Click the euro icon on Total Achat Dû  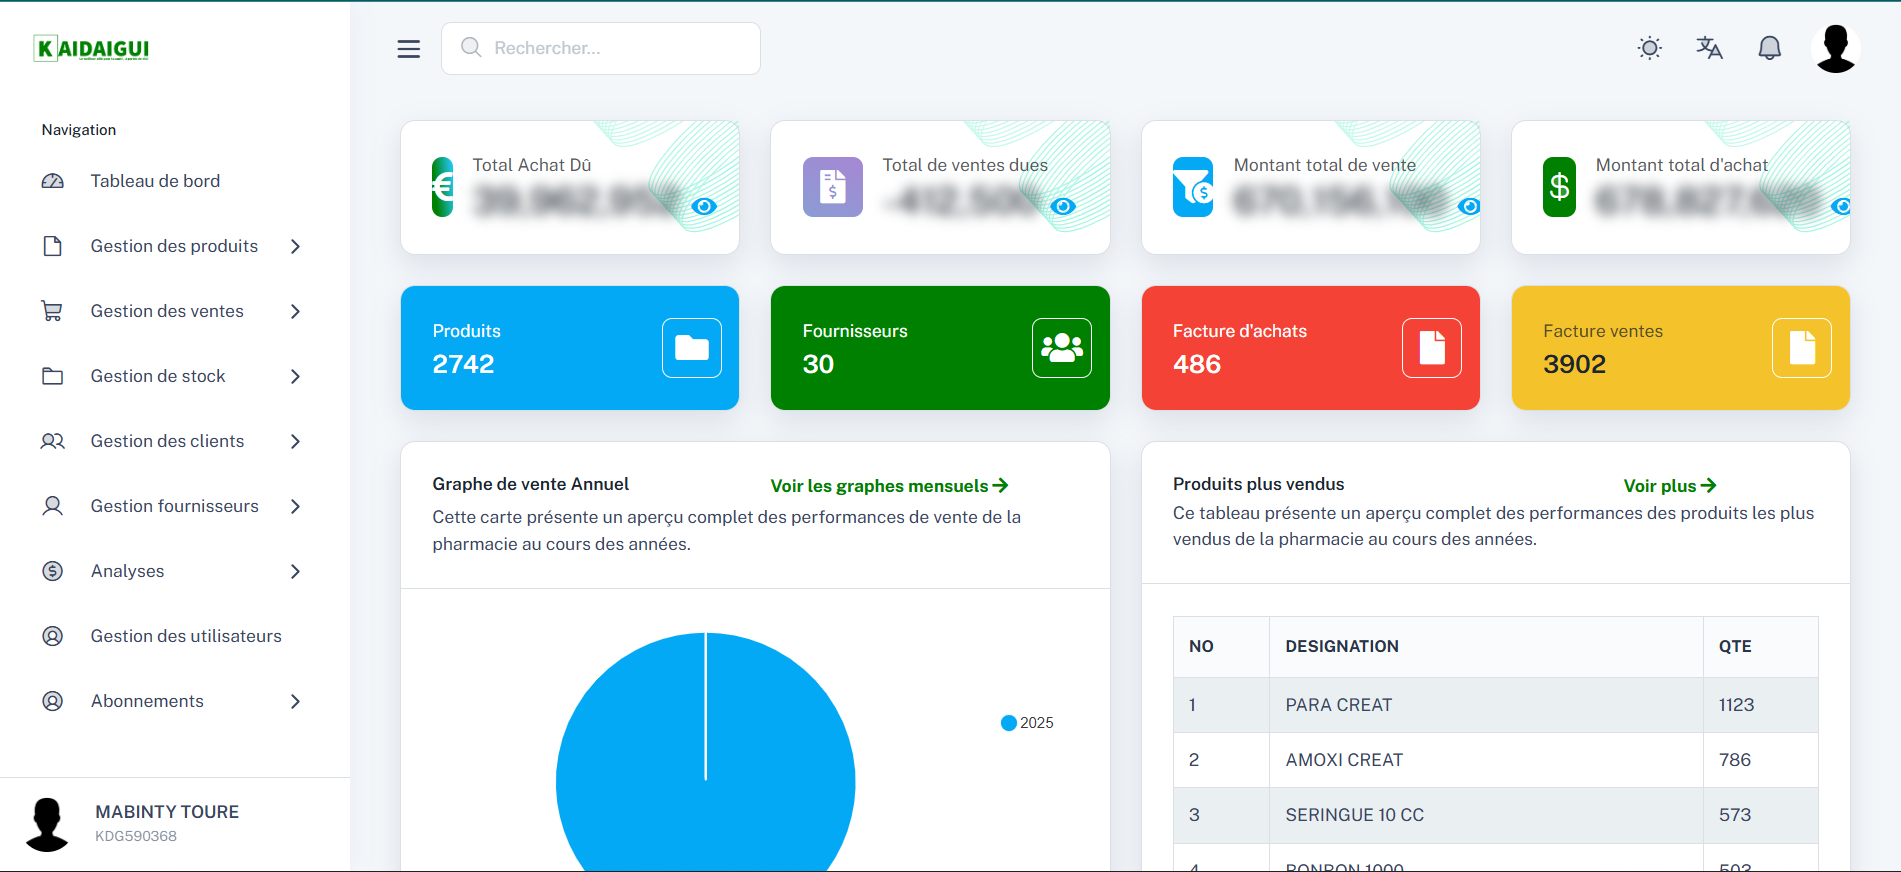[x=443, y=187]
